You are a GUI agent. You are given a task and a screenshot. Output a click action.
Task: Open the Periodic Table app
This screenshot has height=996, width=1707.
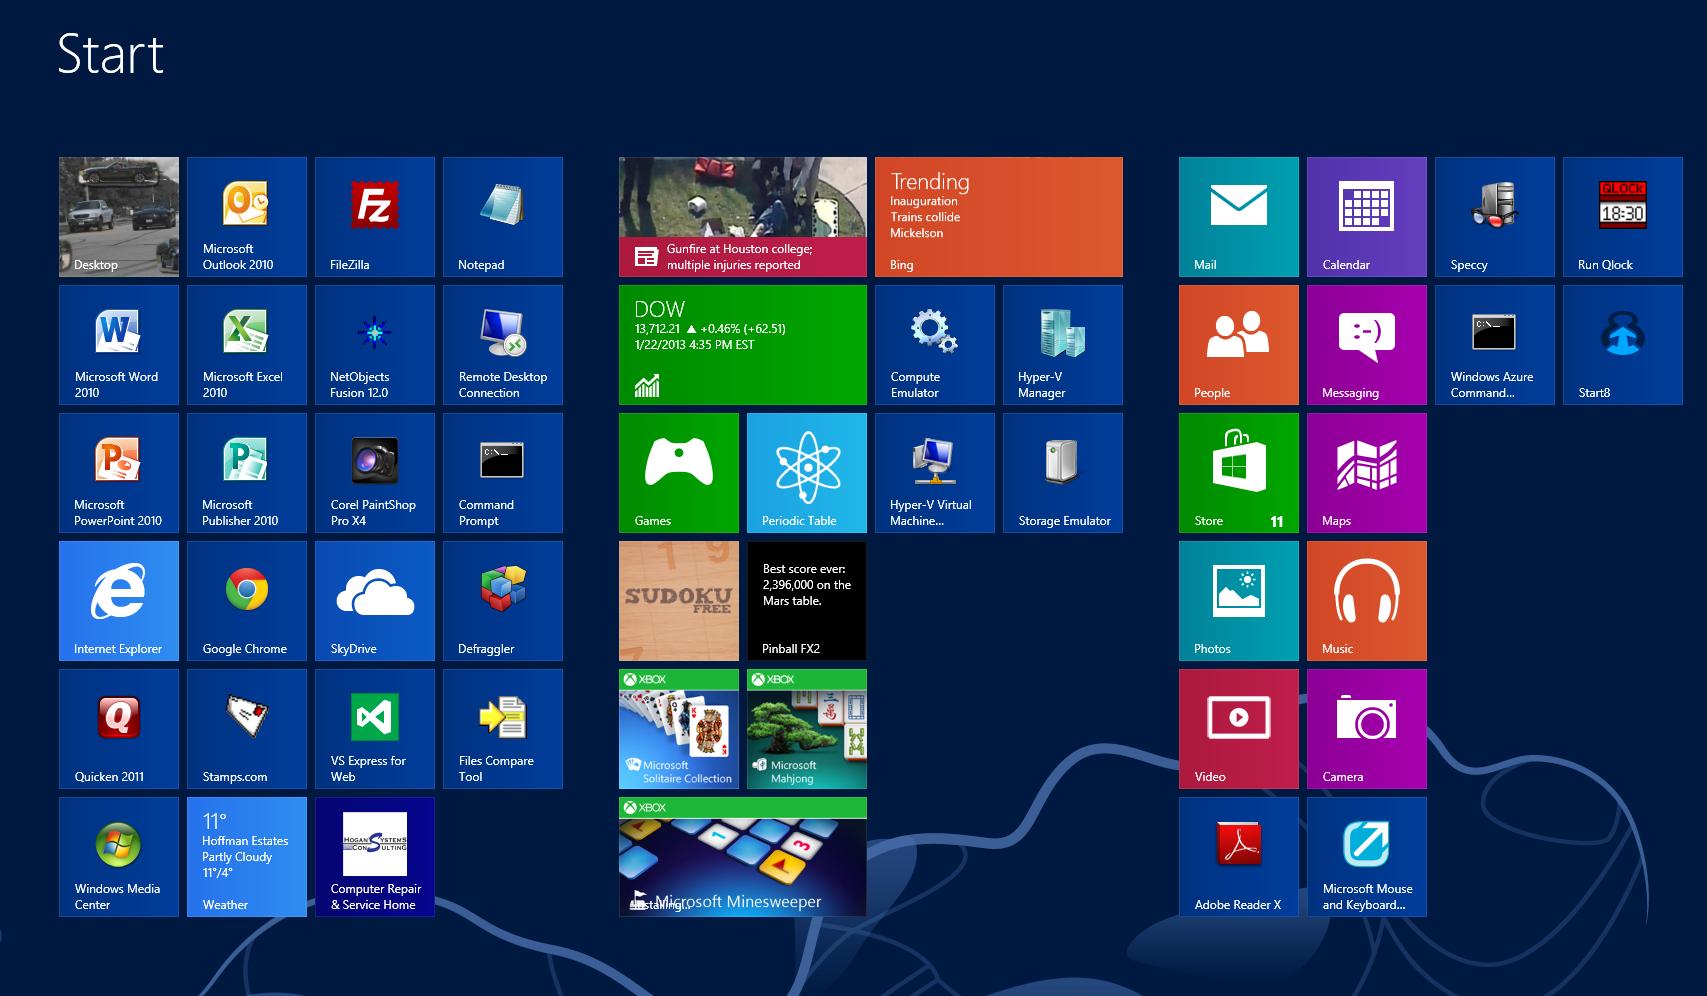[x=806, y=472]
